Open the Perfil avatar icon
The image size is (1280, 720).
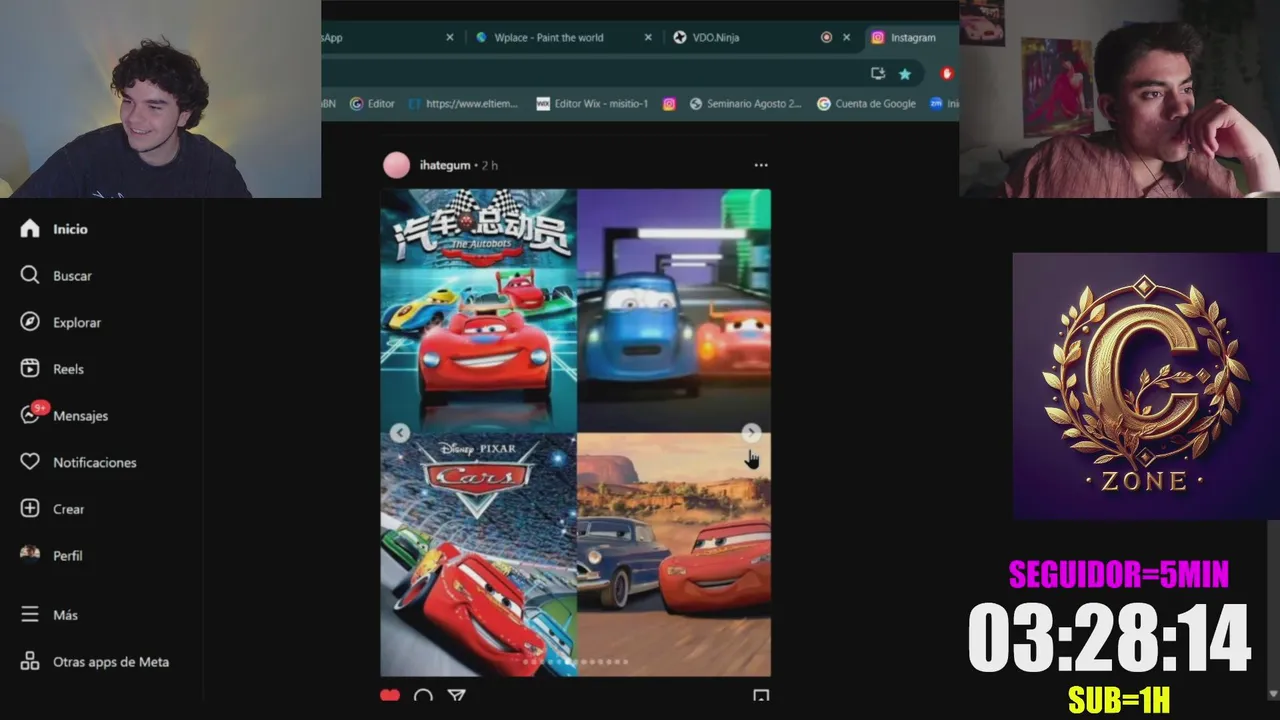(x=30, y=555)
